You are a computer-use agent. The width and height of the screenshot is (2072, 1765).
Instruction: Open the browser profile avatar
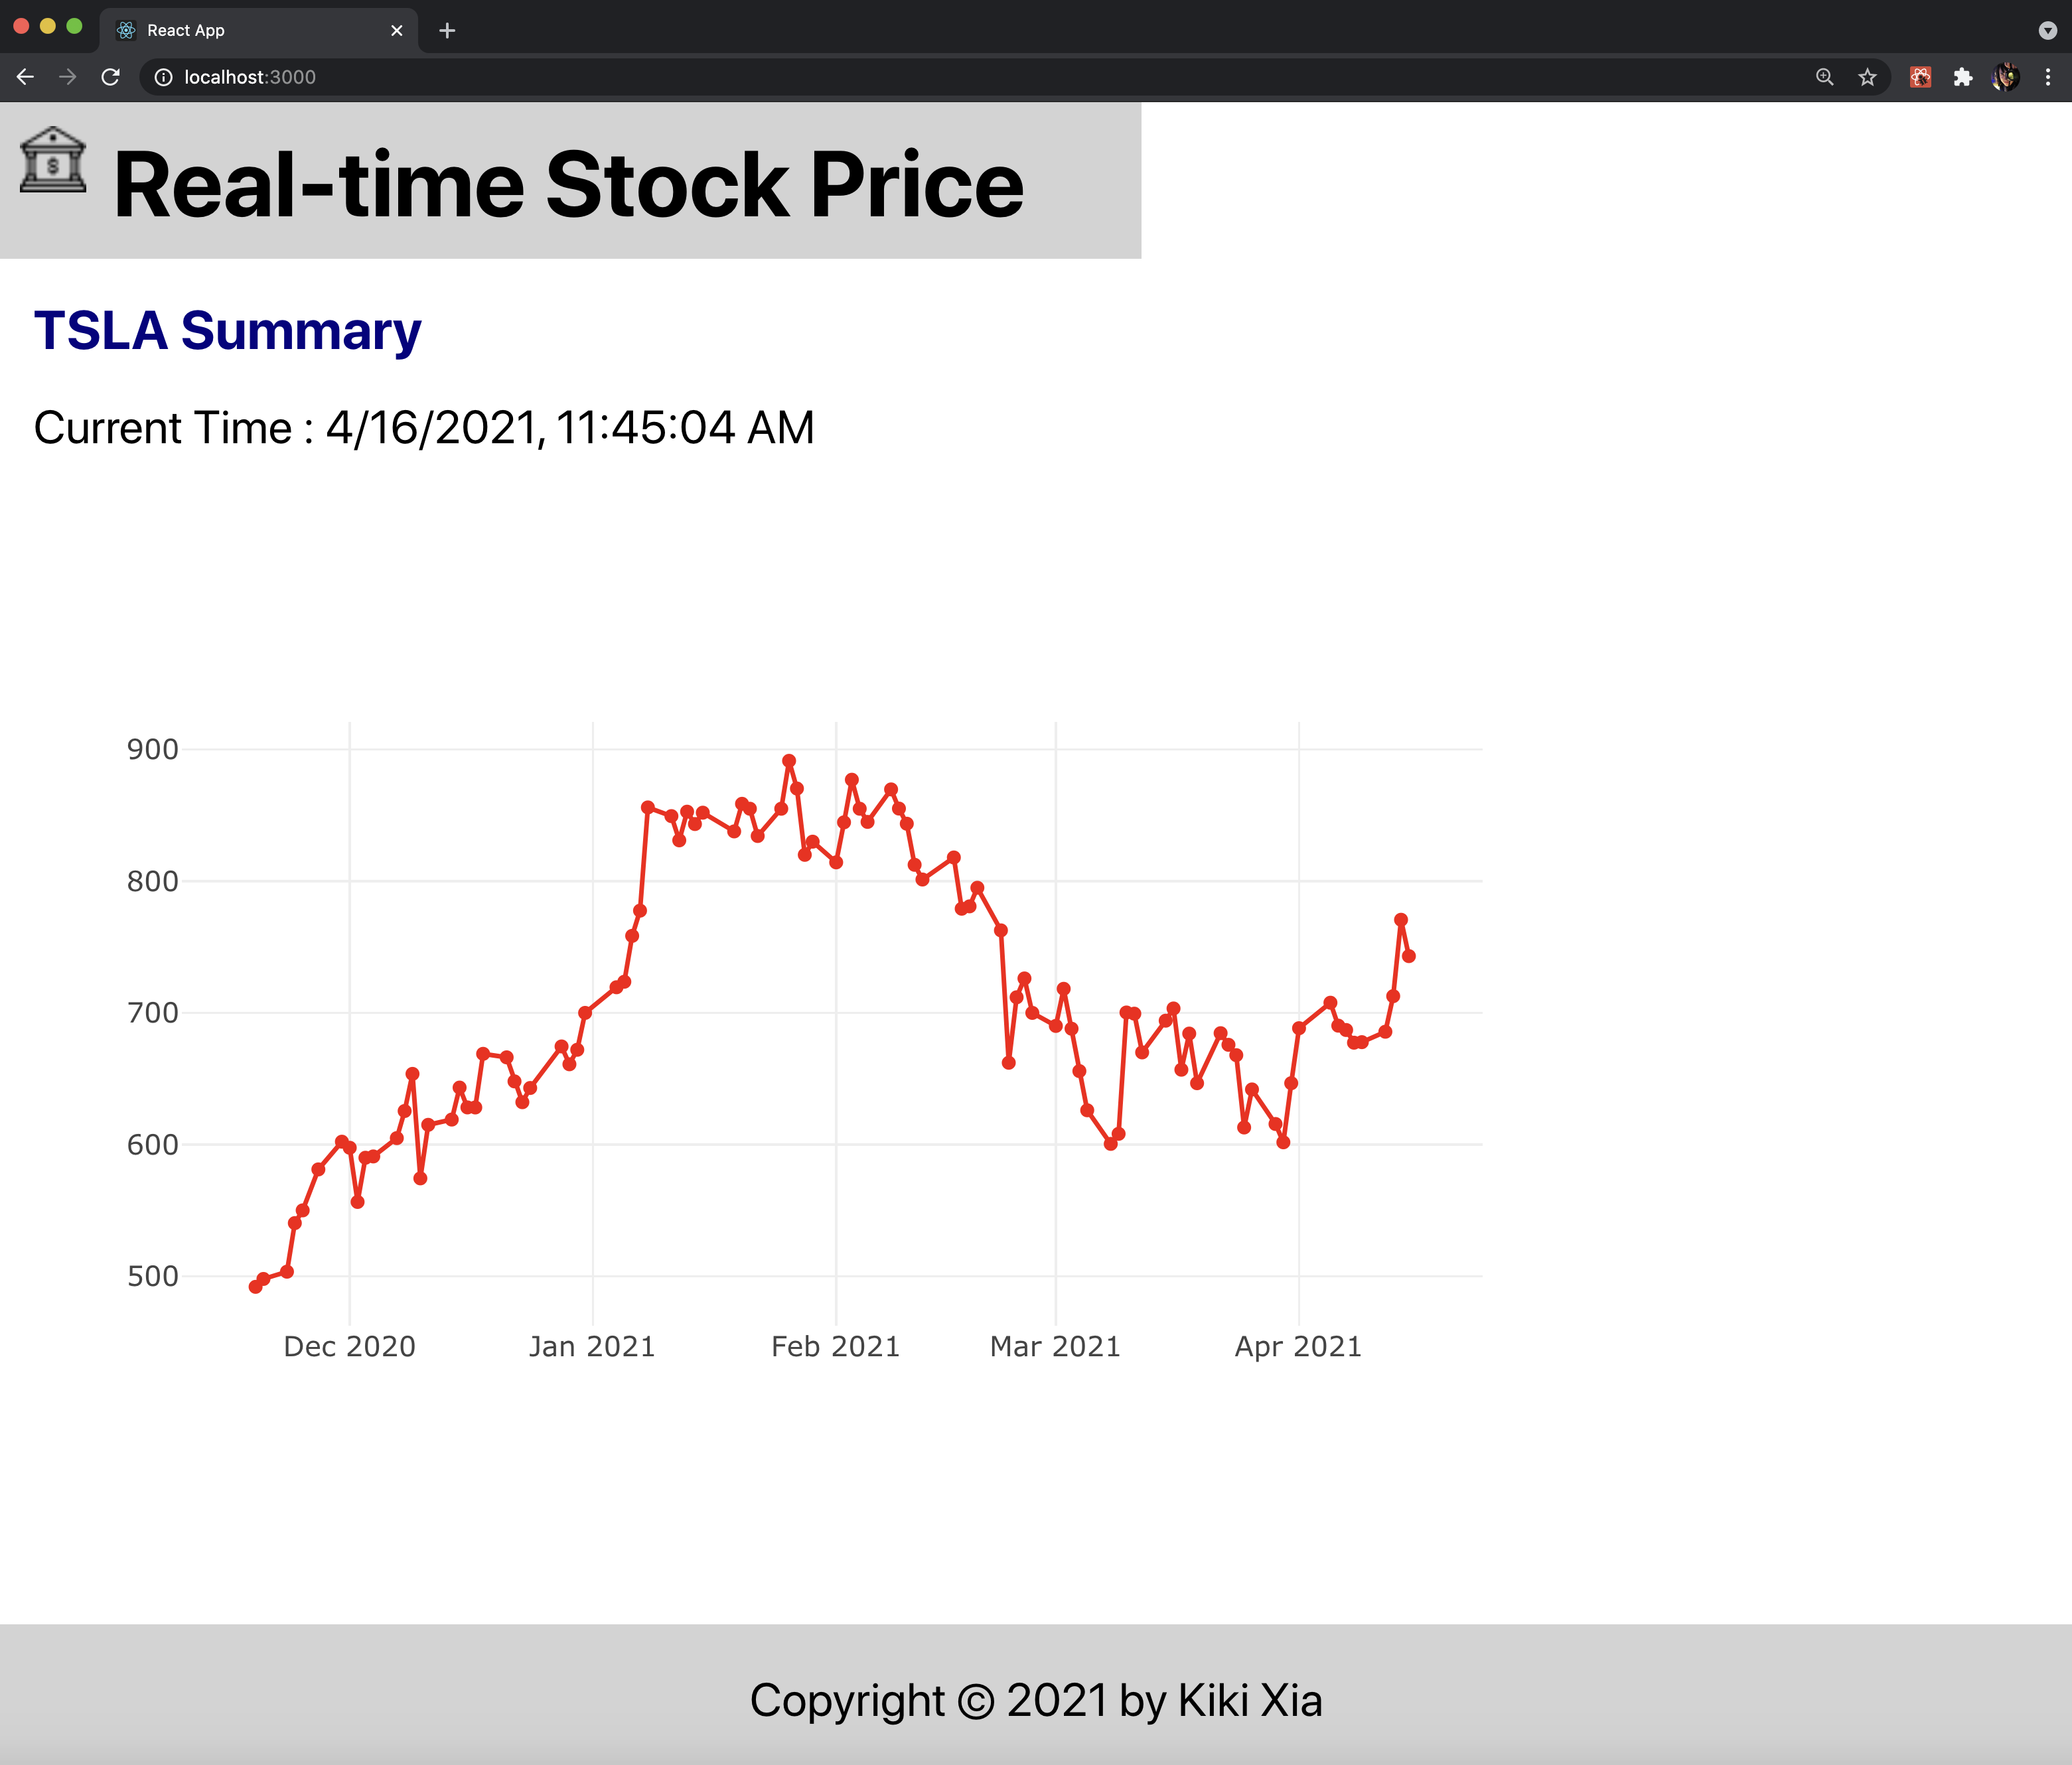coord(2005,77)
